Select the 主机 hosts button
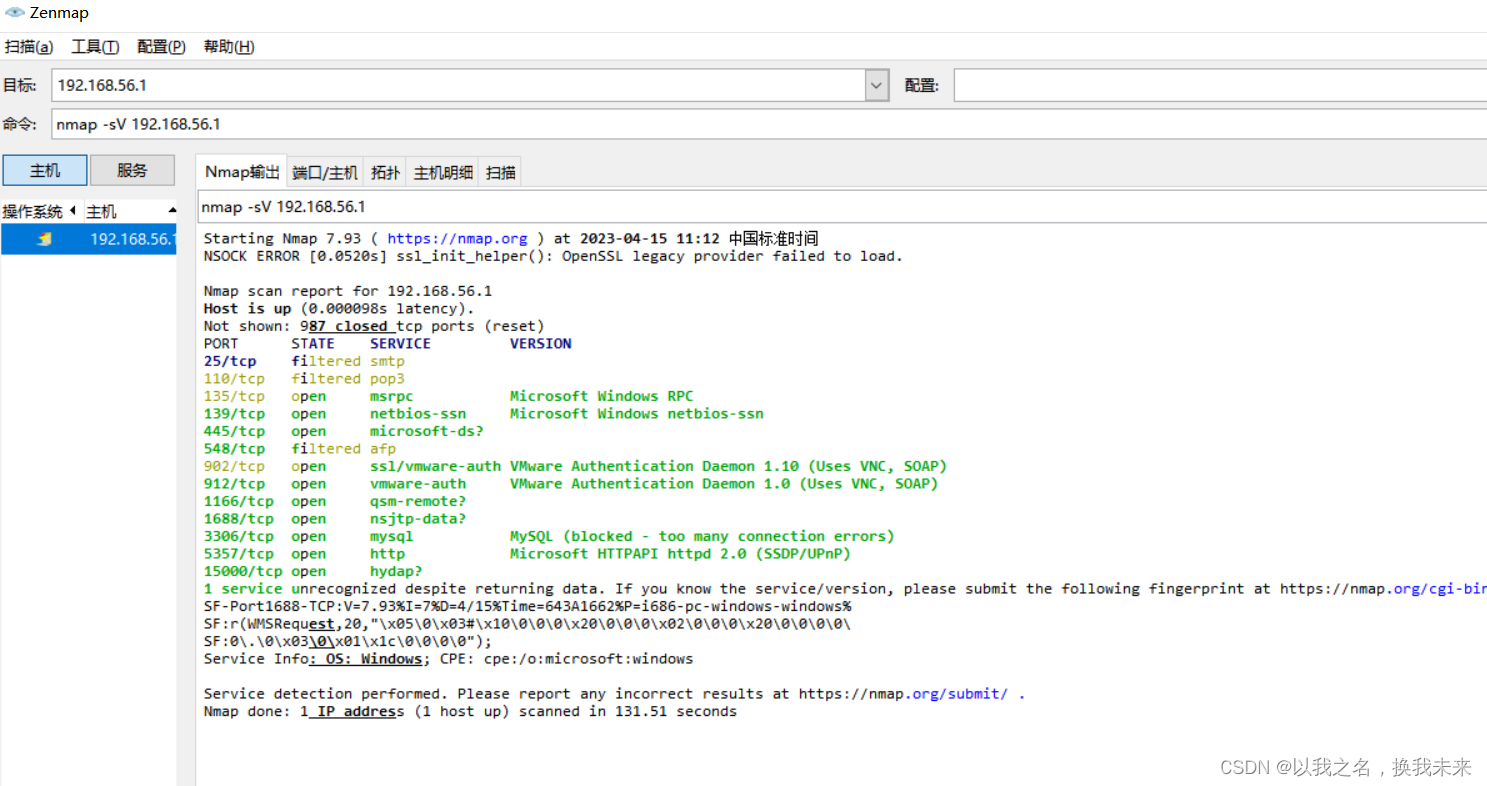The height and width of the screenshot is (786, 1487). pos(45,170)
